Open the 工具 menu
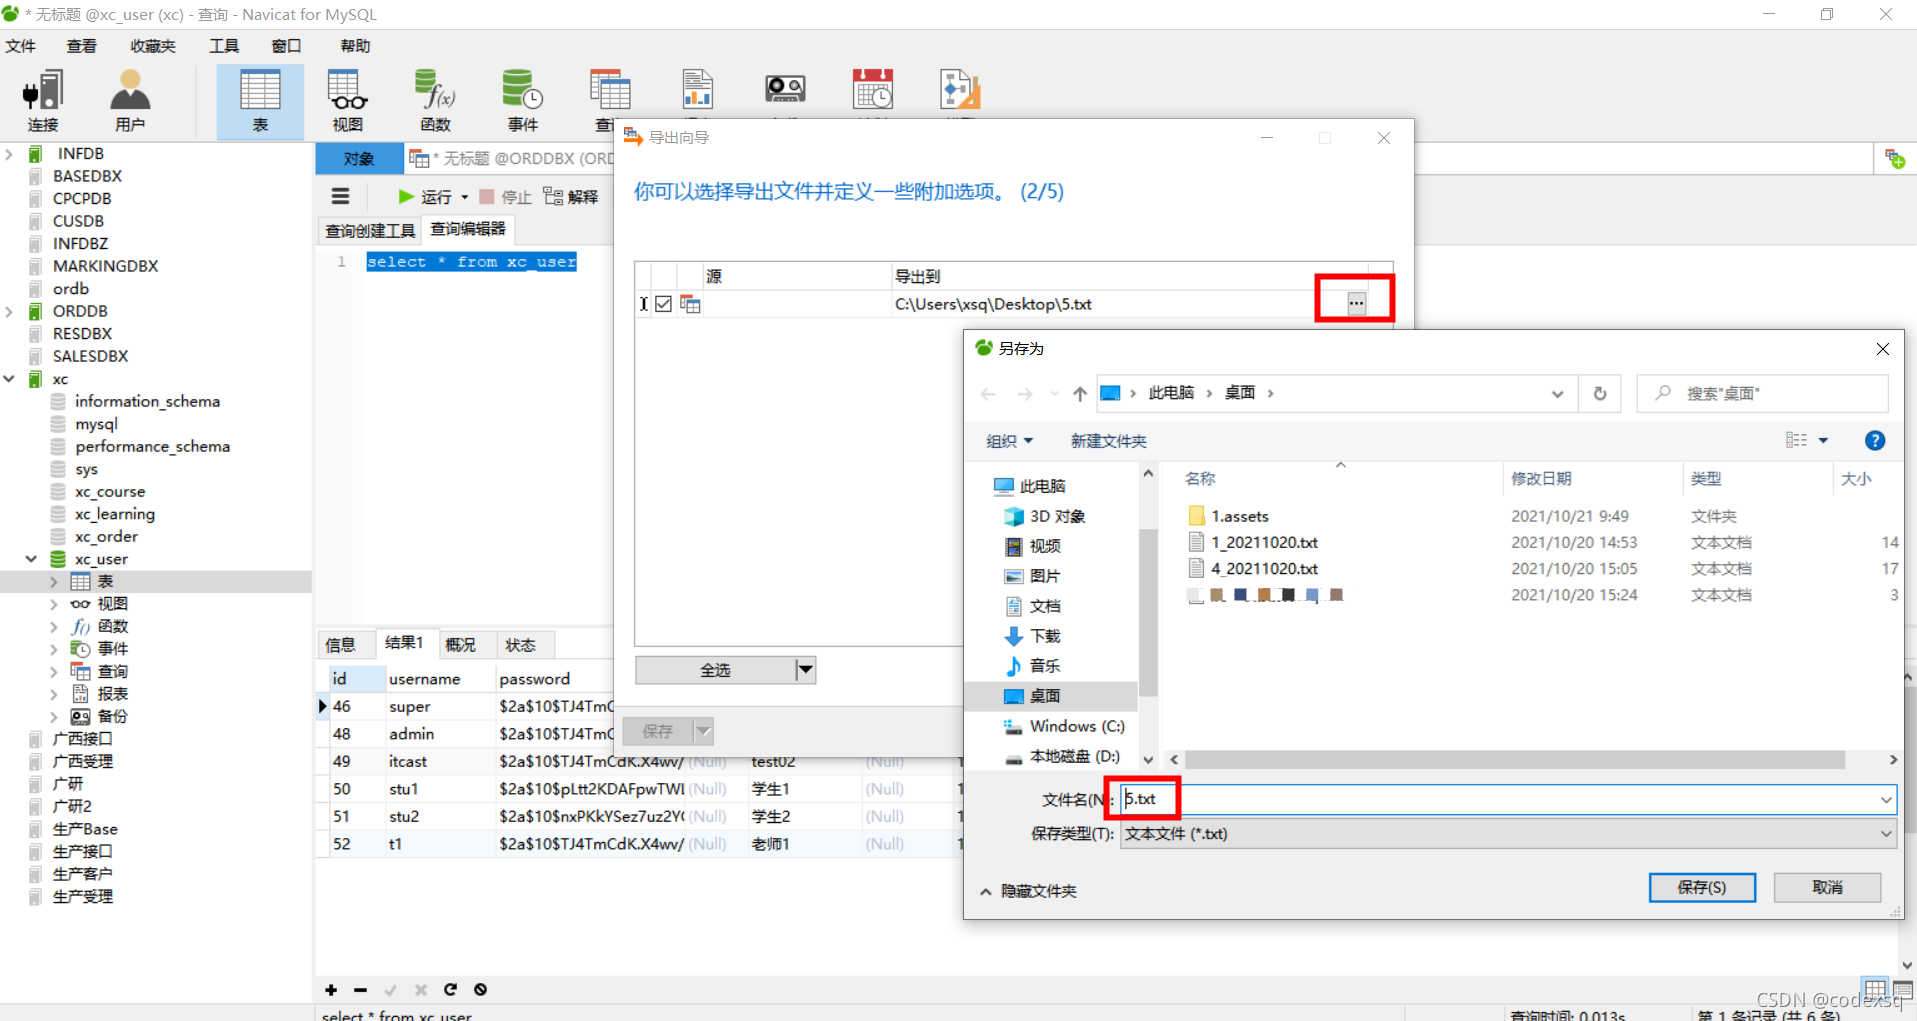The image size is (1917, 1021). pyautogui.click(x=222, y=45)
